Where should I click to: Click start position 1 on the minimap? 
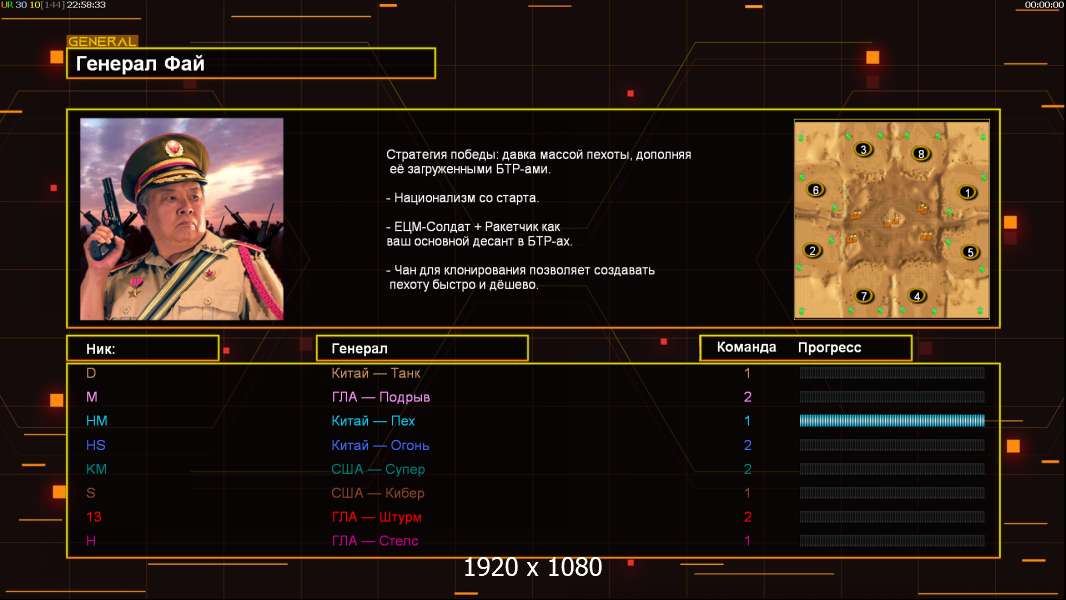click(x=967, y=193)
